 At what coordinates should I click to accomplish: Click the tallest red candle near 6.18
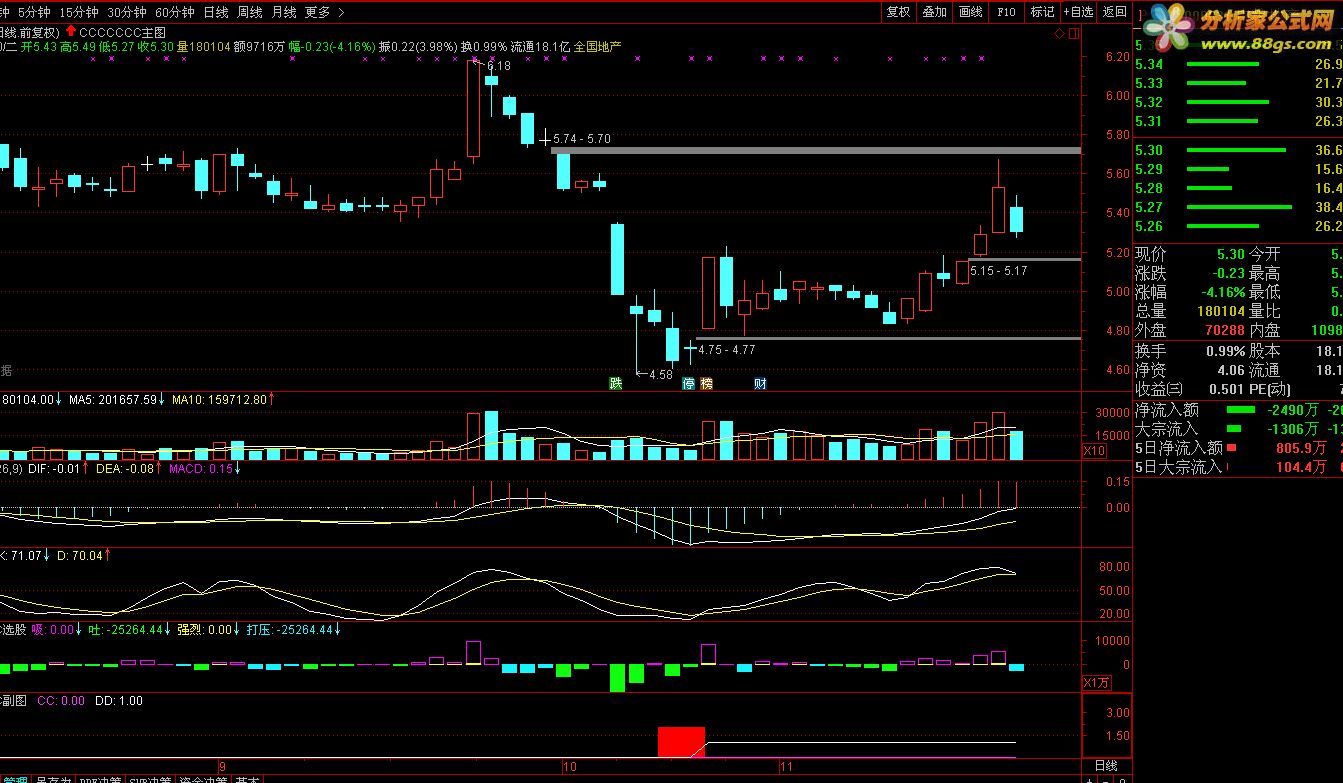[x=473, y=109]
